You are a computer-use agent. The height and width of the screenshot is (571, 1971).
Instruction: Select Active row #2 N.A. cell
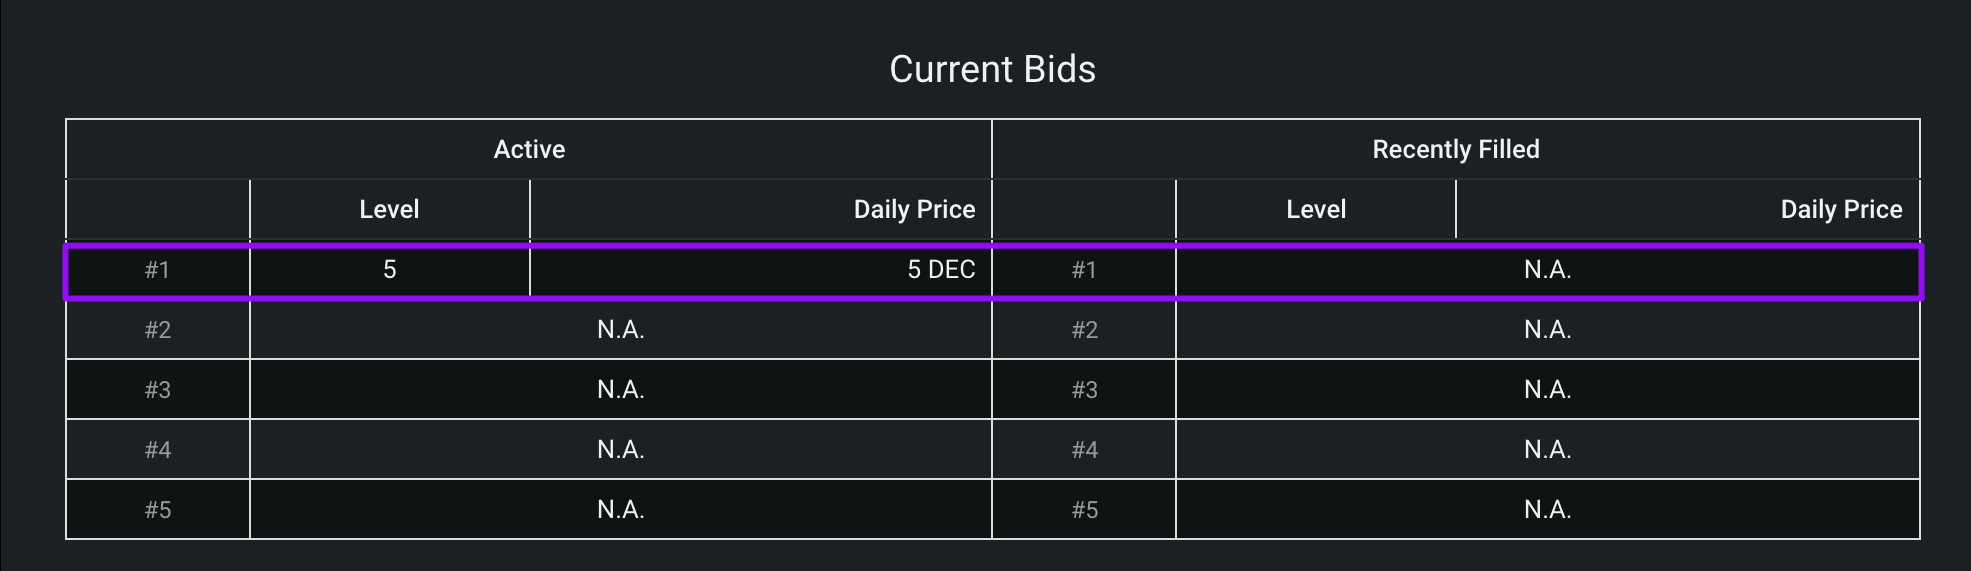(621, 330)
